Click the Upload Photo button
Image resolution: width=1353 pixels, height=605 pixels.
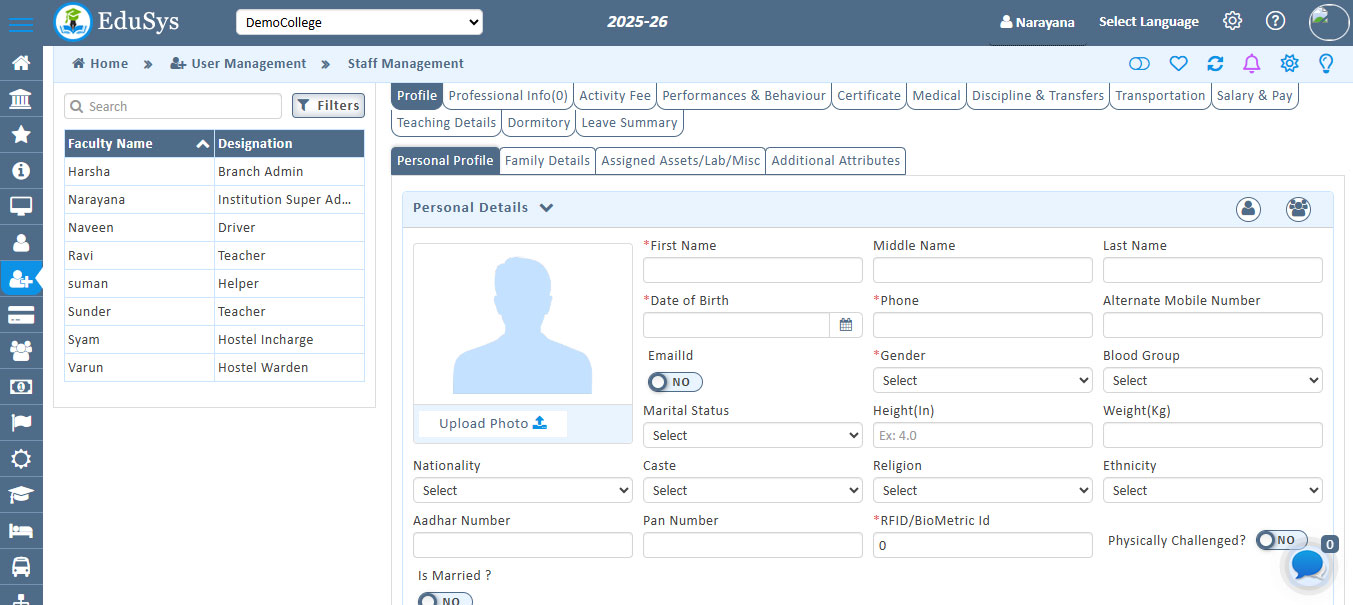[x=491, y=423]
